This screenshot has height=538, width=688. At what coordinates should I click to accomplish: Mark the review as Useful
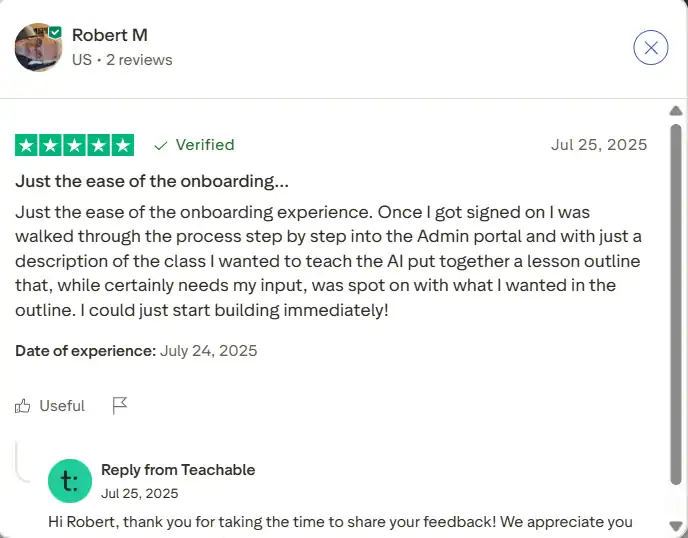tap(50, 406)
